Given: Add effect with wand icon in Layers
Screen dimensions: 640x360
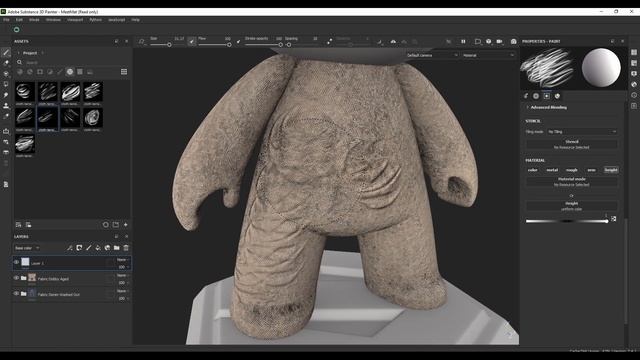Looking at the screenshot, I should click(x=70, y=248).
